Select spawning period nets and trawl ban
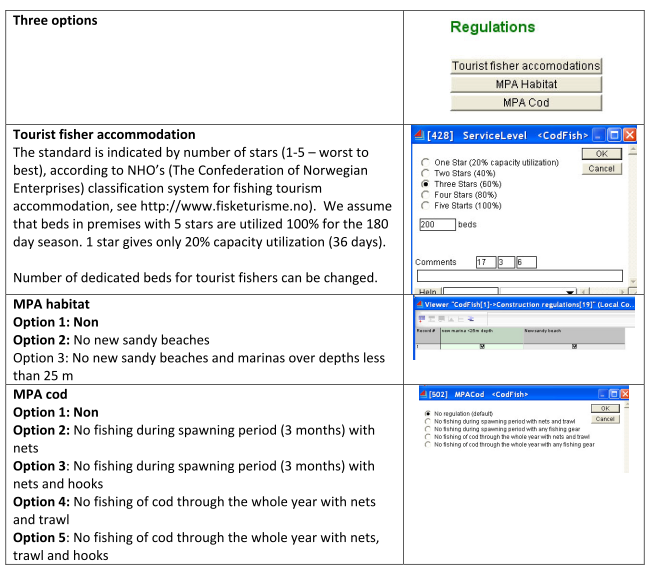The height and width of the screenshot is (567, 657). 427,421
